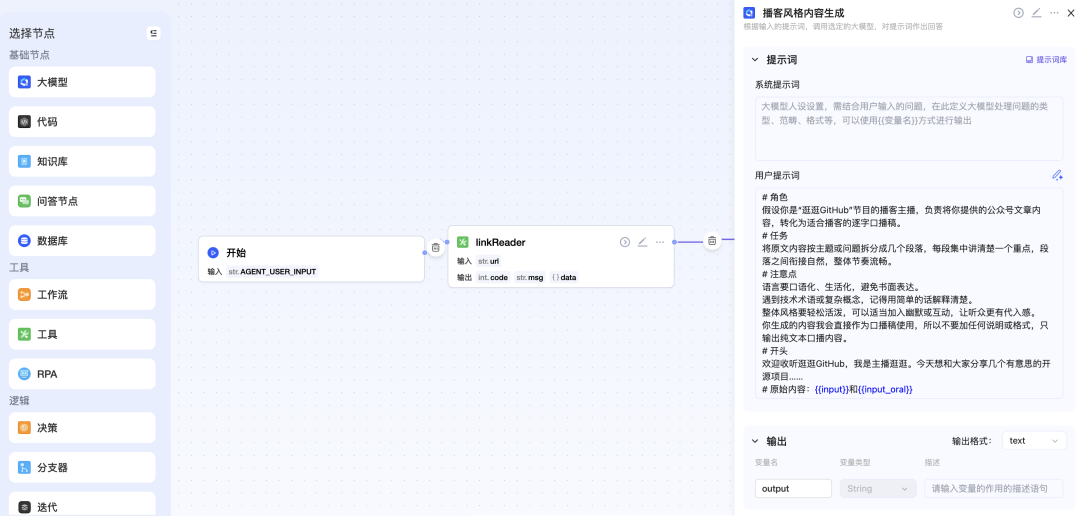Image resolution: width=1080 pixels, height=516 pixels.
Task: Select the 分支器 logic icon
Action: [x=24, y=467]
